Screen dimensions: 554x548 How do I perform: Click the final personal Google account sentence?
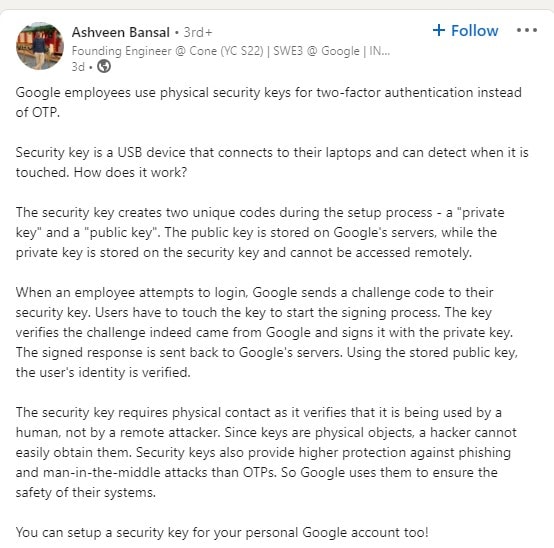(222, 532)
